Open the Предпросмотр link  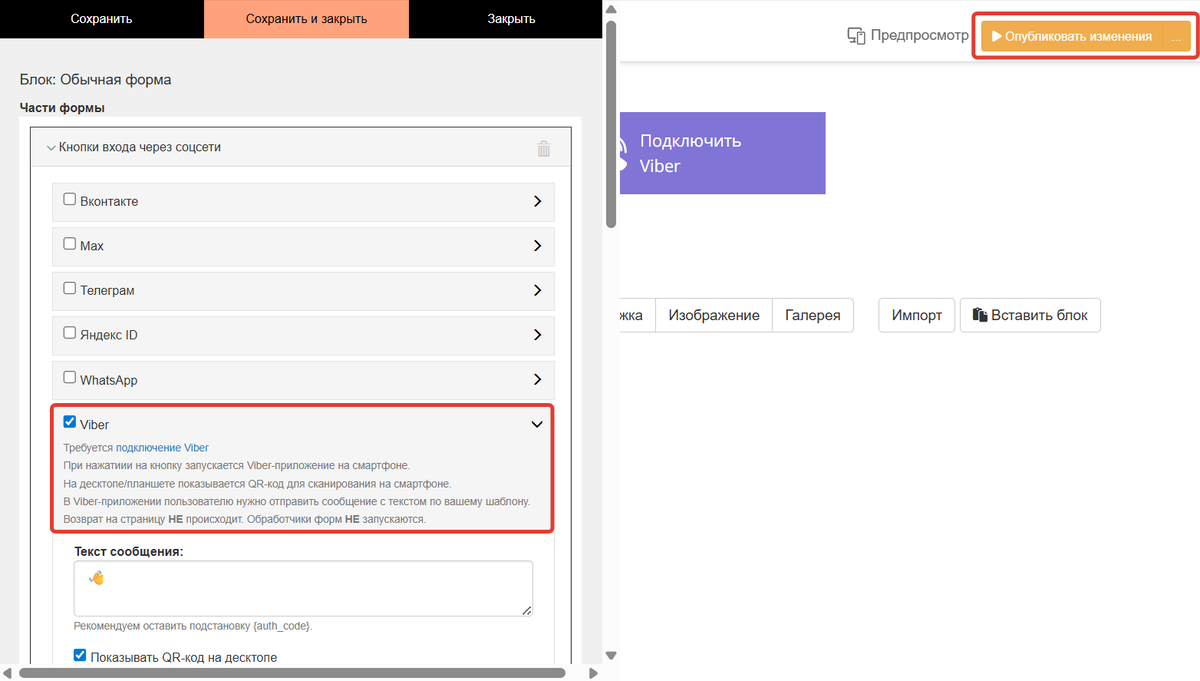click(x=908, y=36)
